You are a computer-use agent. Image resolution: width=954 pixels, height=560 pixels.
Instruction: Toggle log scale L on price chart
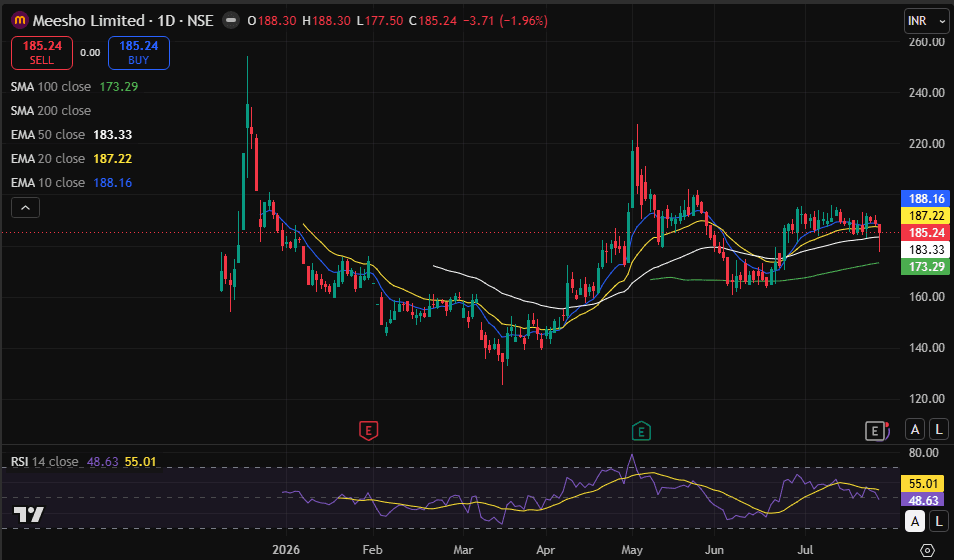pyautogui.click(x=939, y=430)
